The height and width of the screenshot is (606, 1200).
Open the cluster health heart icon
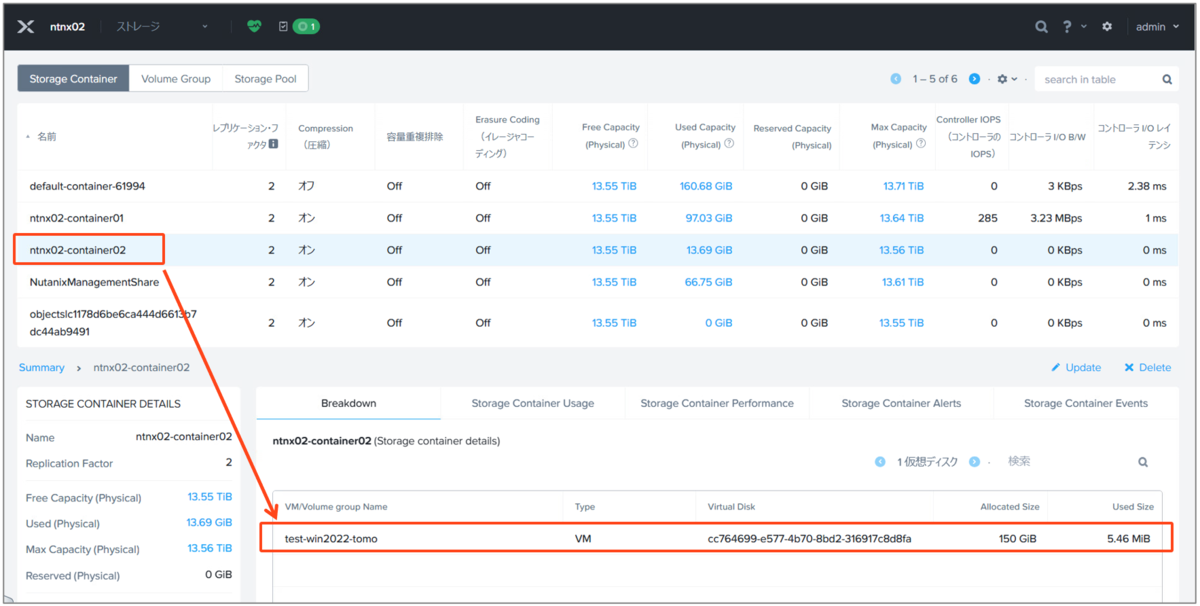coord(254,27)
